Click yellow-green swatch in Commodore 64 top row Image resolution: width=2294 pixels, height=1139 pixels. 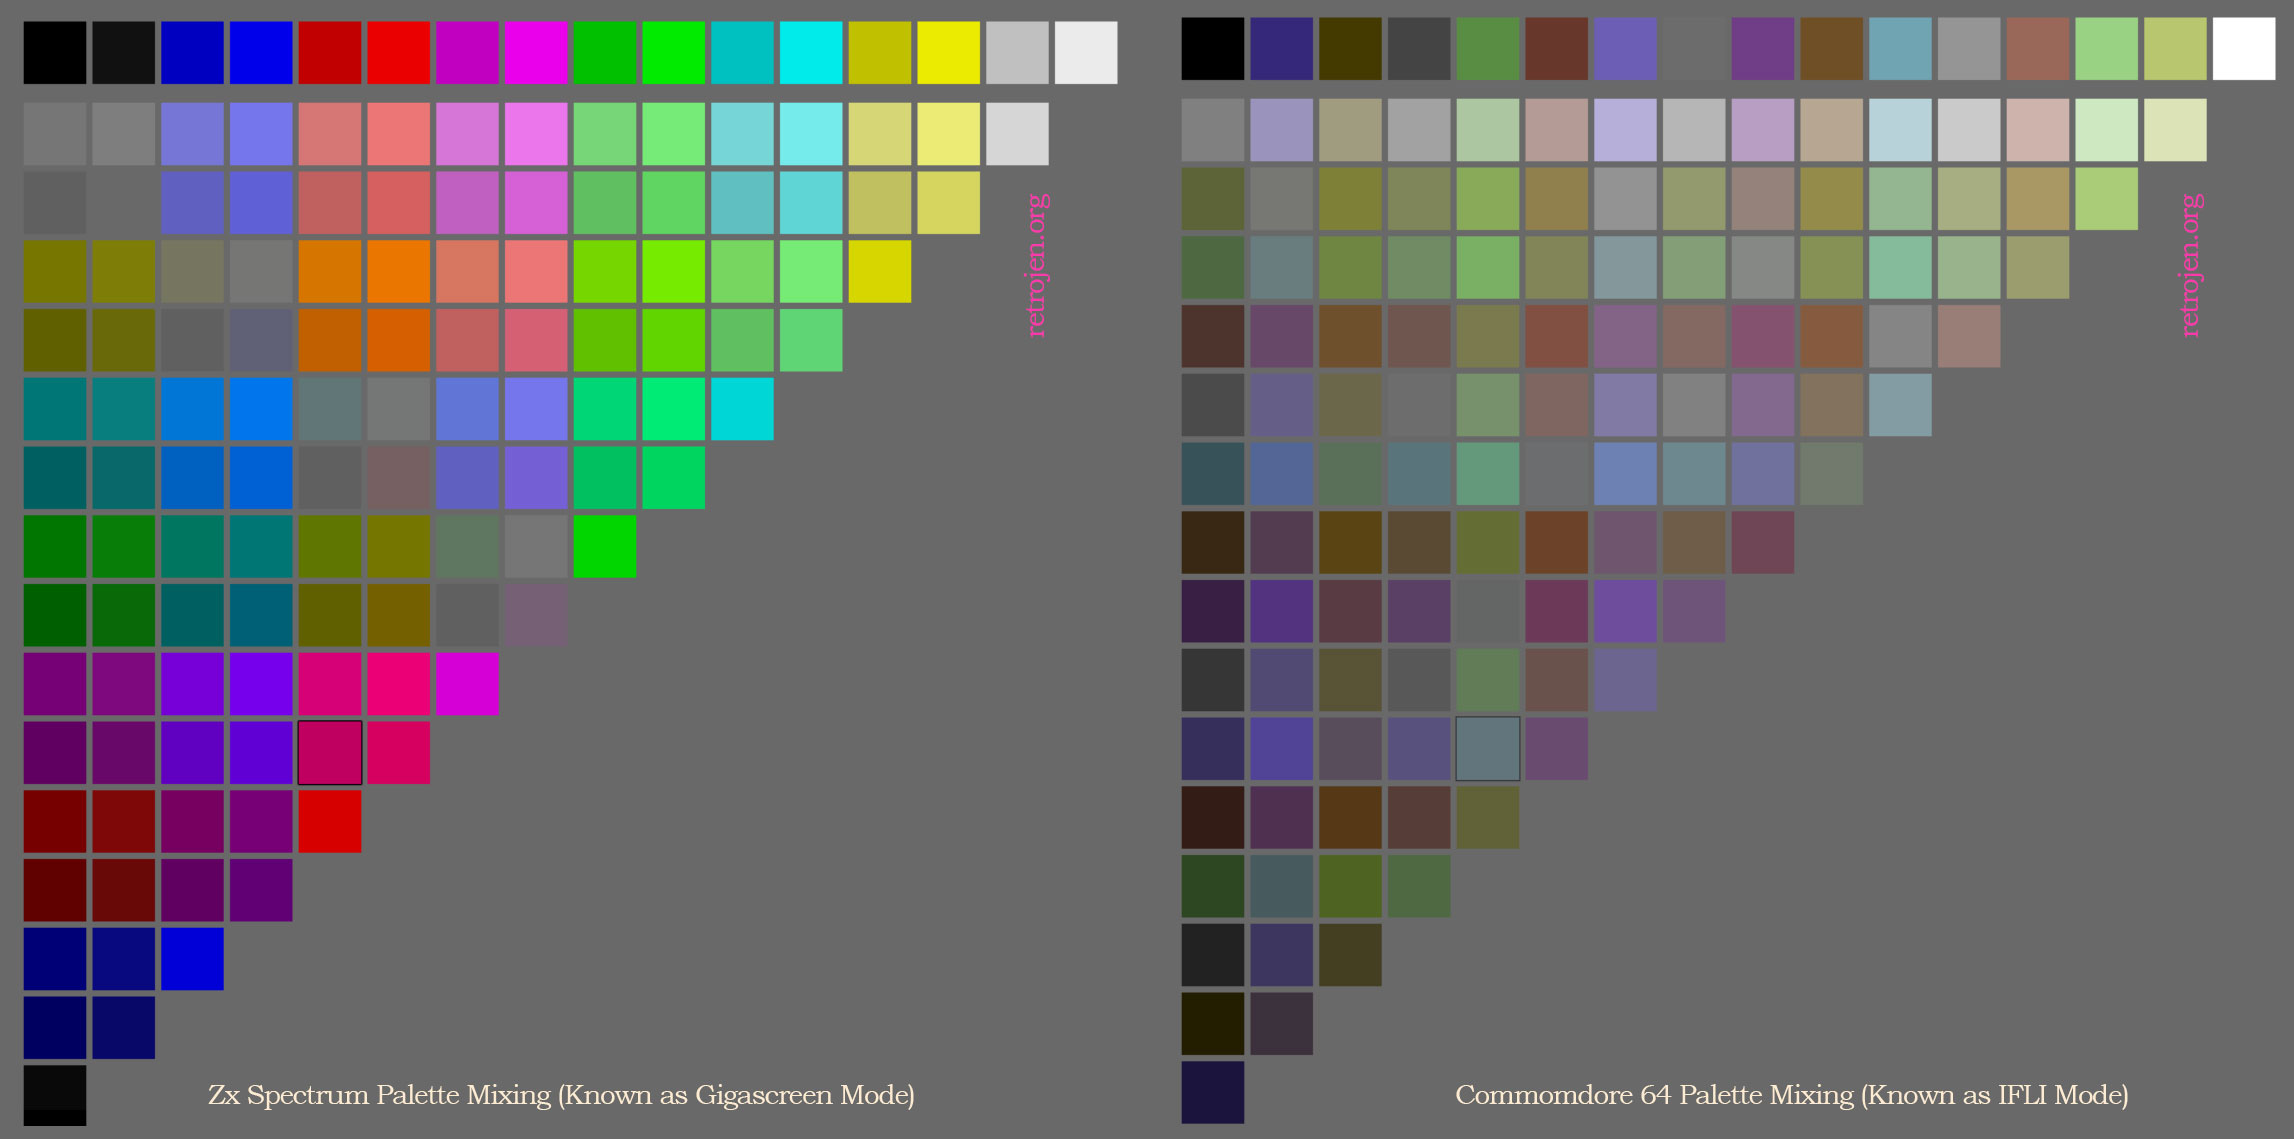coord(2176,49)
